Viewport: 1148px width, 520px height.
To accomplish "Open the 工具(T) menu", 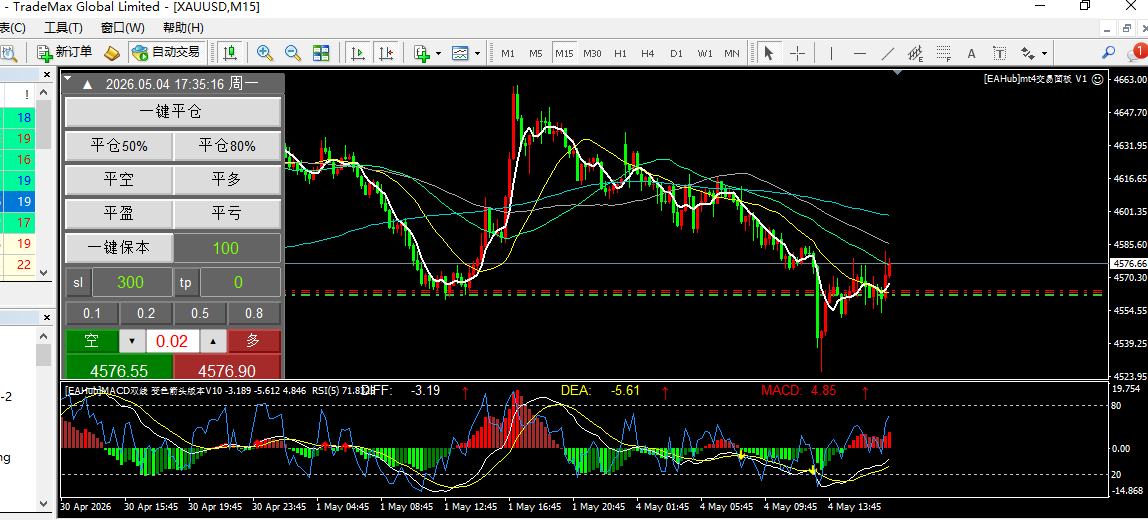I will [63, 28].
